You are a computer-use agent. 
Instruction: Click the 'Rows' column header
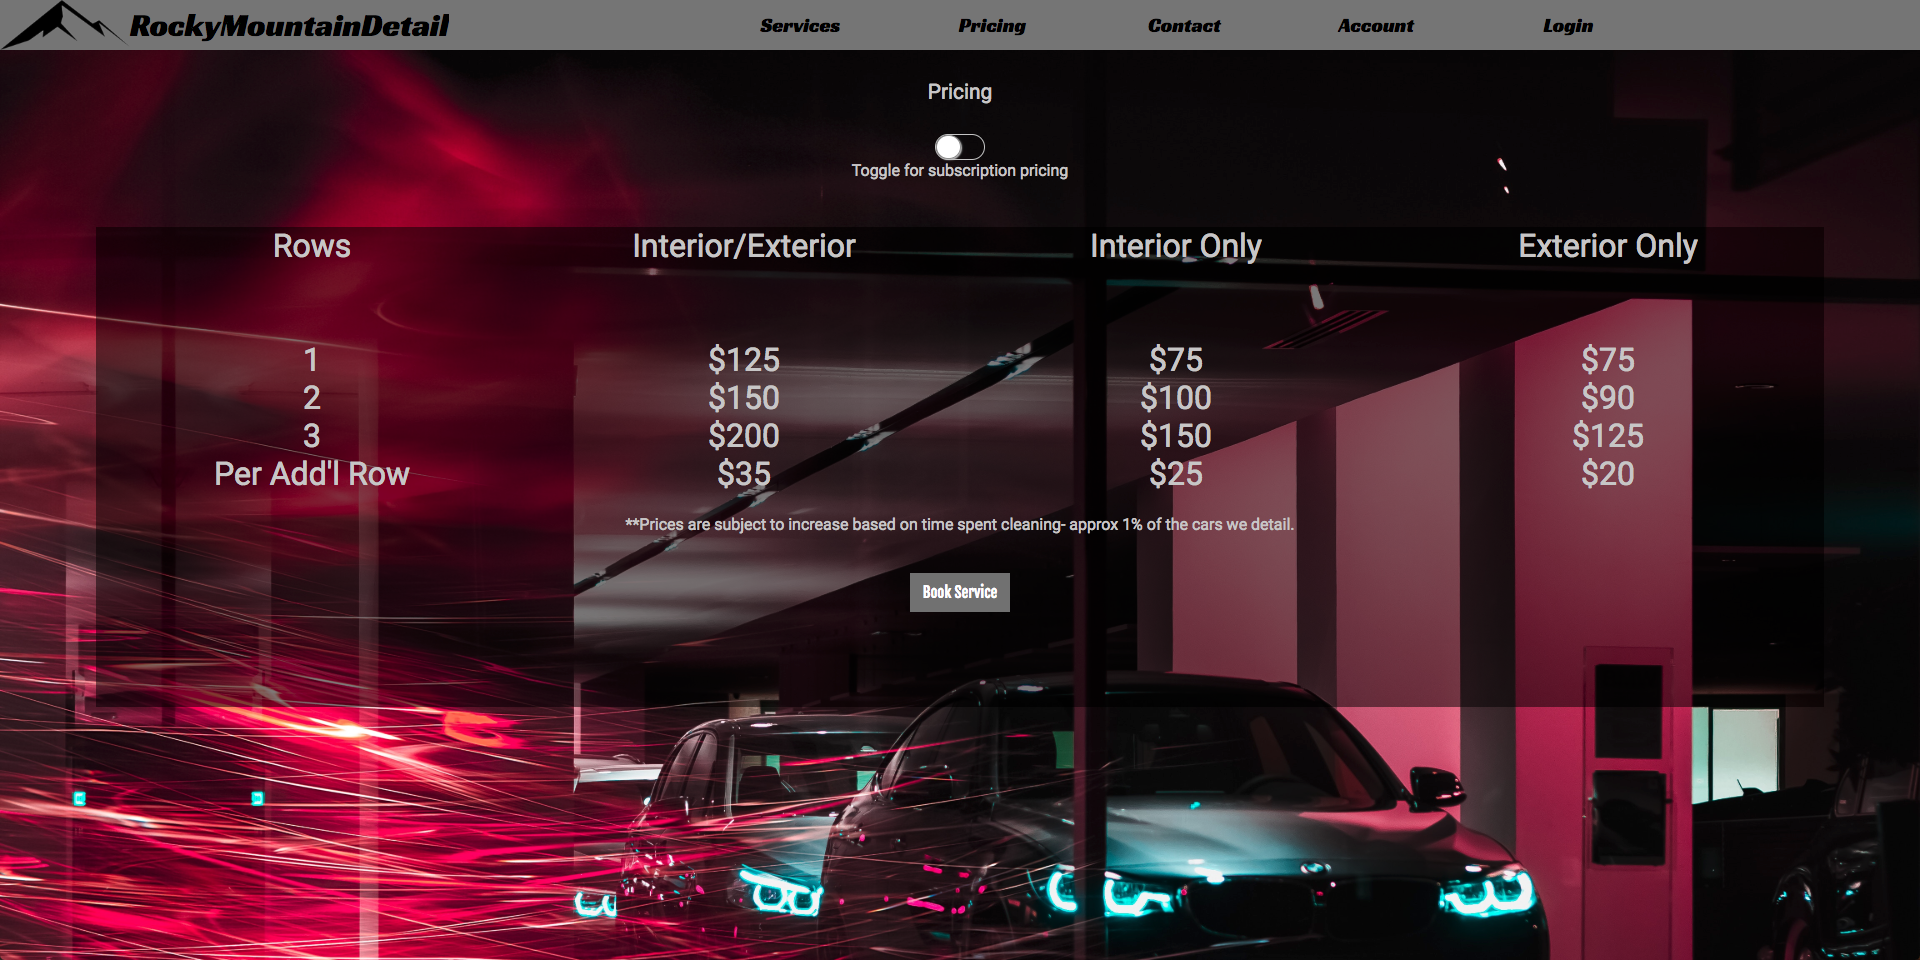coord(312,246)
